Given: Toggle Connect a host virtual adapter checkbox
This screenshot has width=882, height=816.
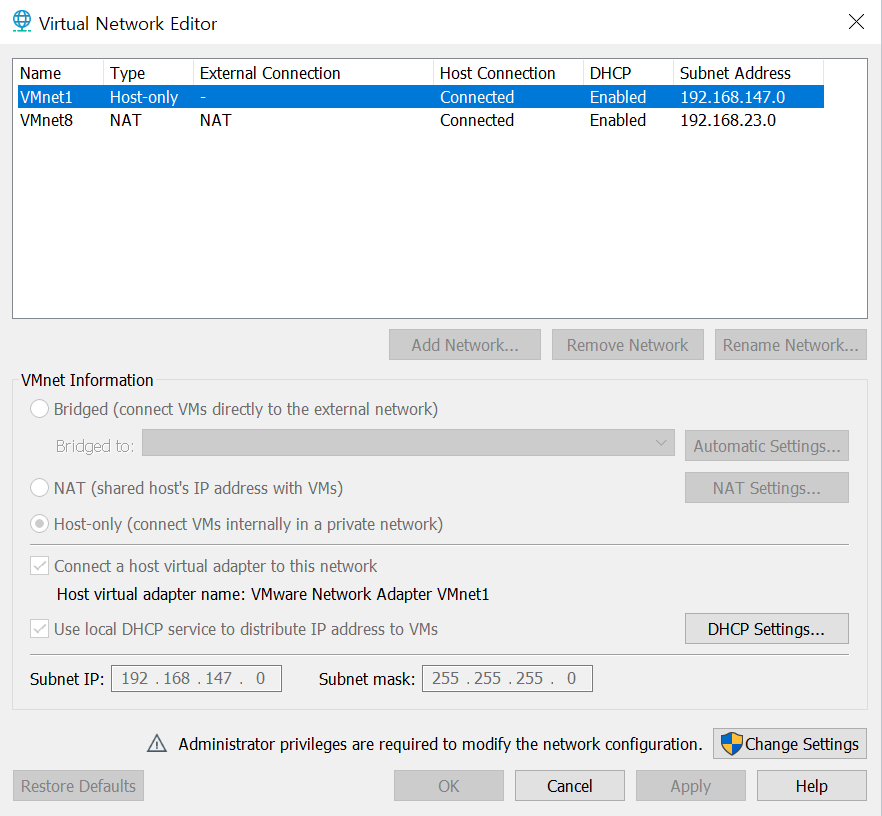Looking at the screenshot, I should 39,566.
